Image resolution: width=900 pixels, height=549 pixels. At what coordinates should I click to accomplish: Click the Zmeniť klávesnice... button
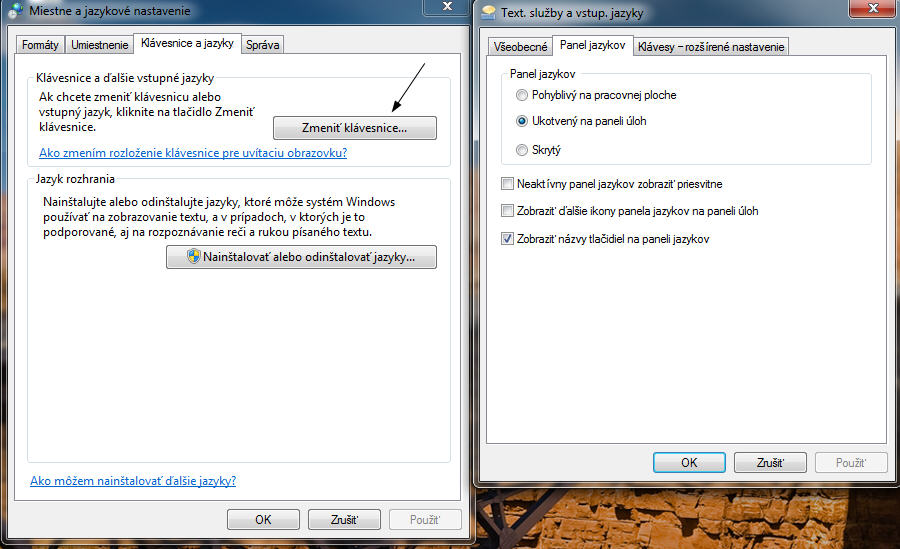[355, 128]
